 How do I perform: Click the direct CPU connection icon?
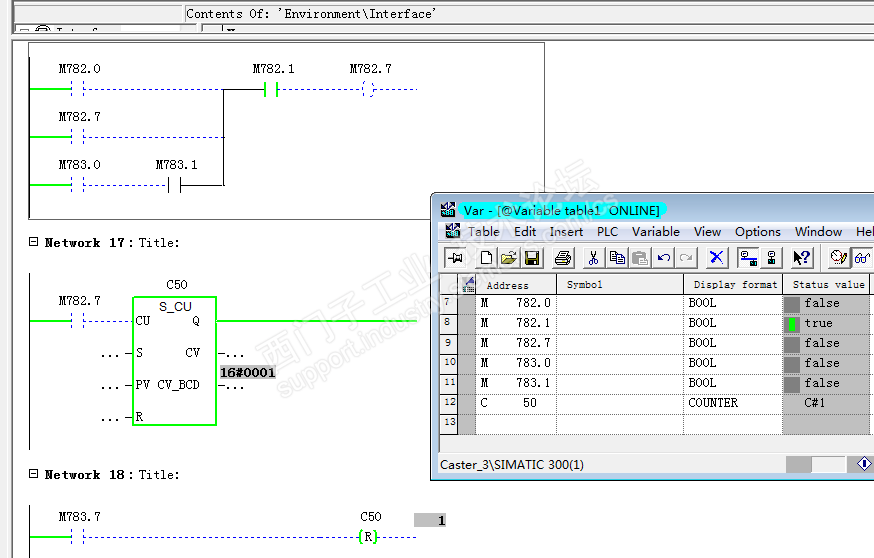[x=771, y=258]
